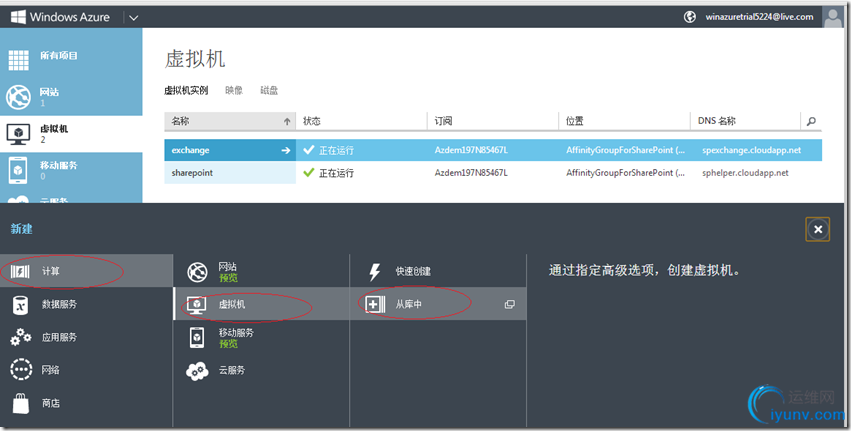
Task: Click DNS 名称 column header
Action: click(x=745, y=121)
